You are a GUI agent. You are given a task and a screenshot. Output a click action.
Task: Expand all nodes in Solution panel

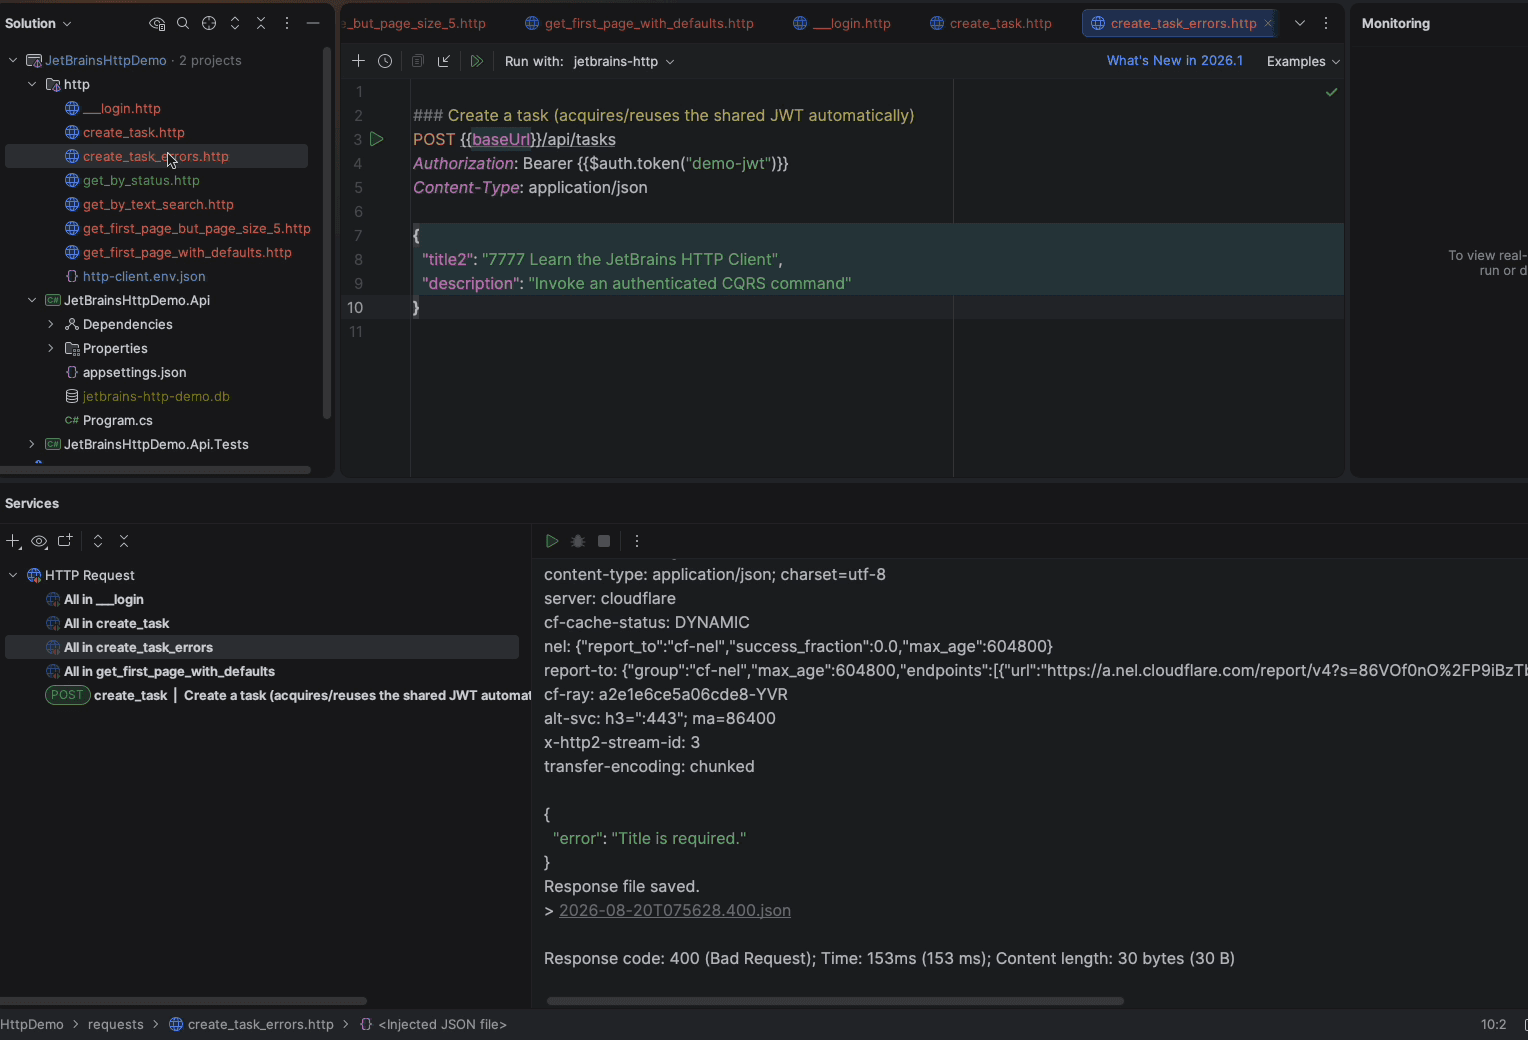(235, 23)
